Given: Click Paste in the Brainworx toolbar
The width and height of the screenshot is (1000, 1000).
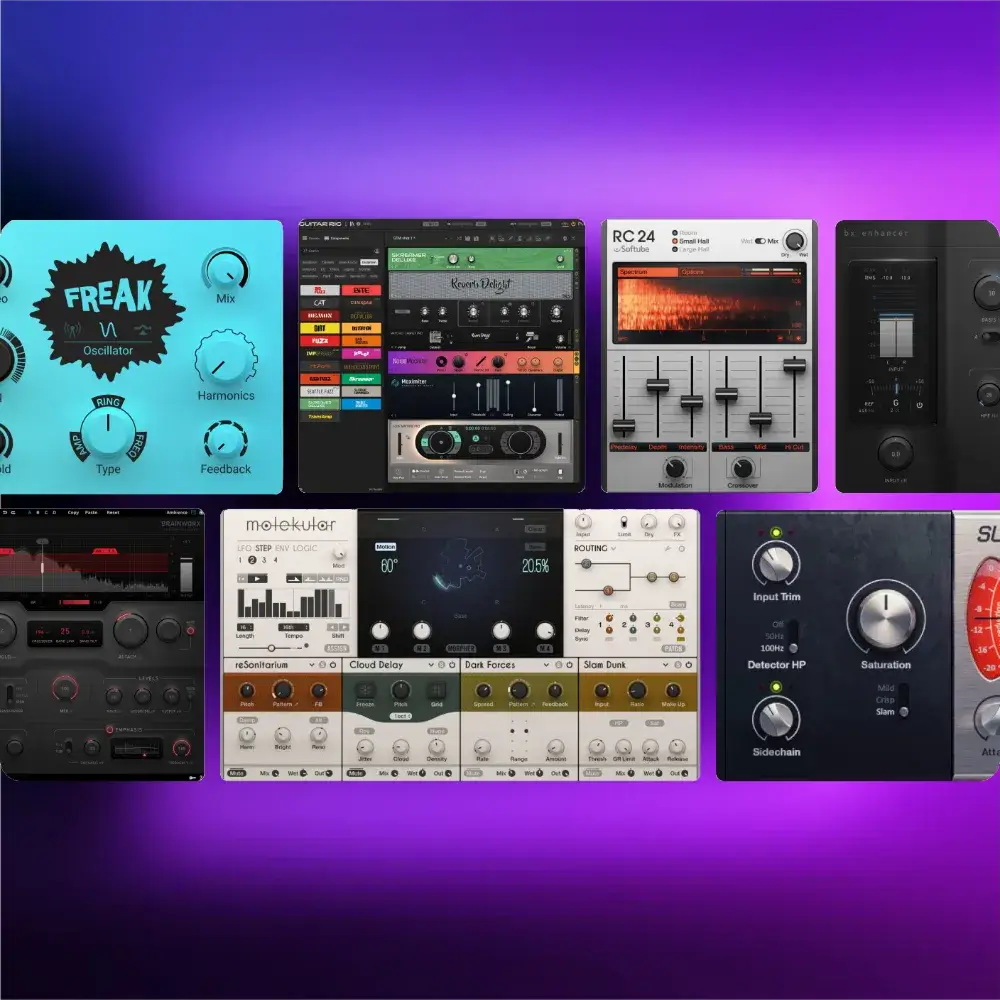Looking at the screenshot, I should click(91, 512).
